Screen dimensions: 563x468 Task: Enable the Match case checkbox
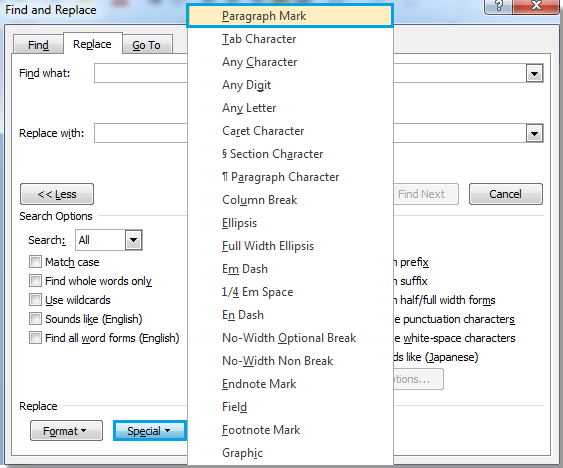[x=35, y=262]
